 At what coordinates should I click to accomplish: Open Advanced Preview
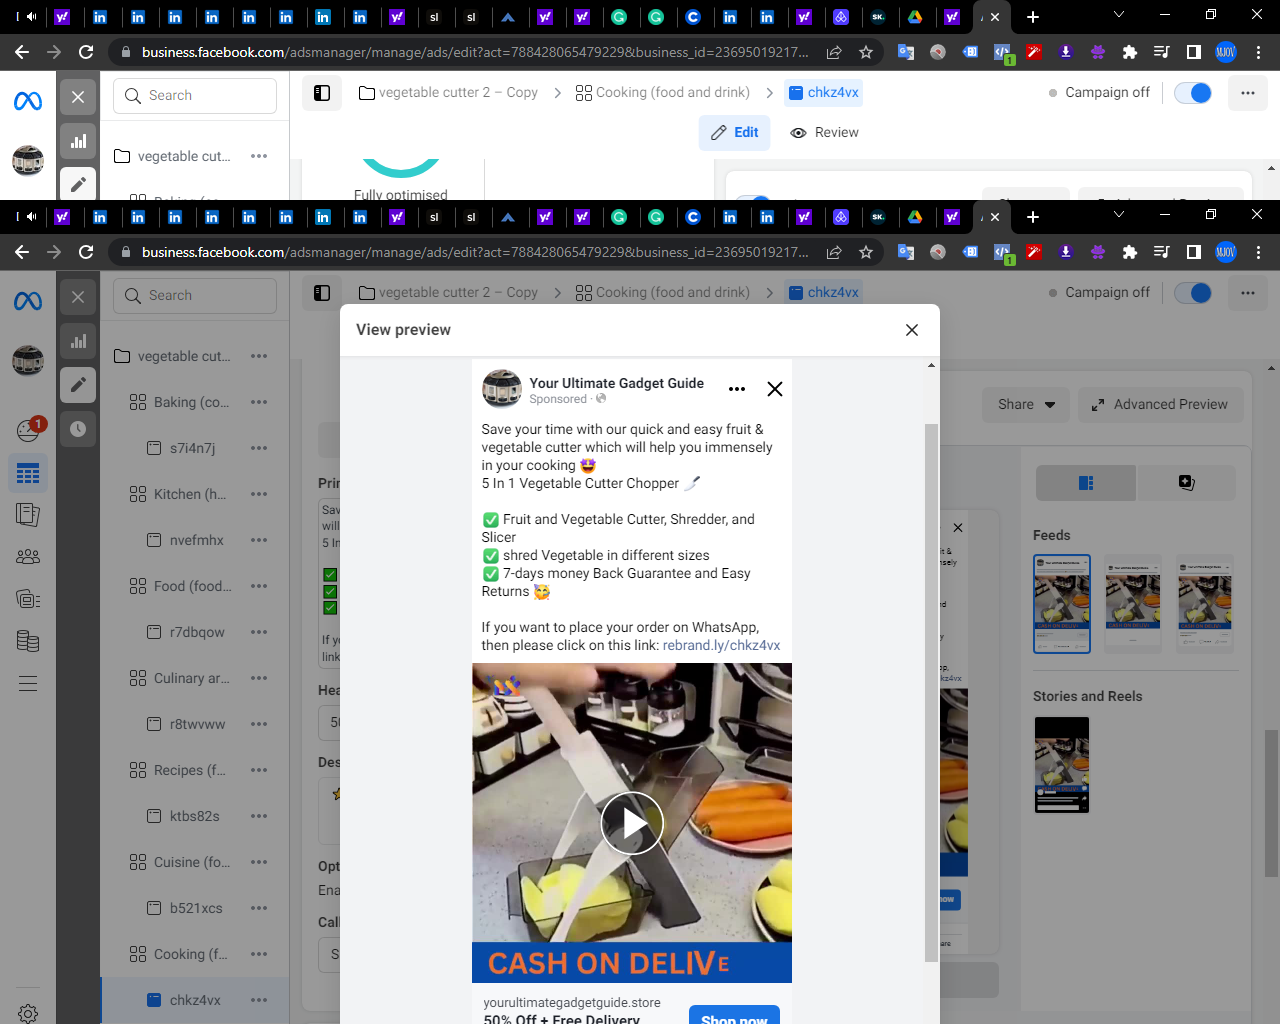1160,404
